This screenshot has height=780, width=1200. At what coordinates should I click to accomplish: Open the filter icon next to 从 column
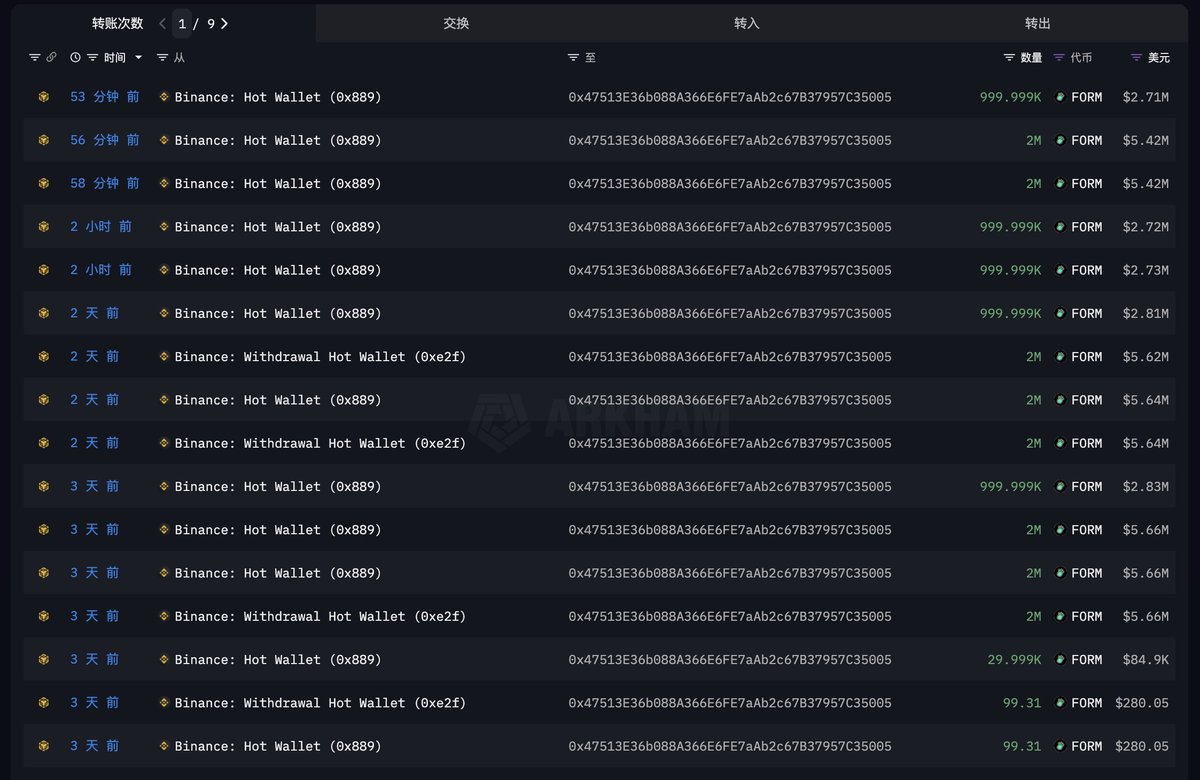pyautogui.click(x=162, y=58)
